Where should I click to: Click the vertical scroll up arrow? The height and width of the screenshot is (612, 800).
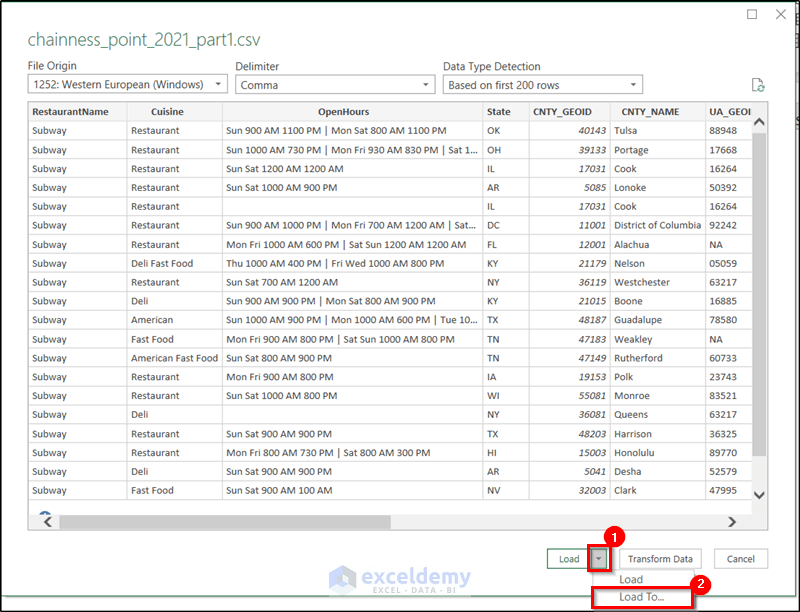tap(759, 122)
